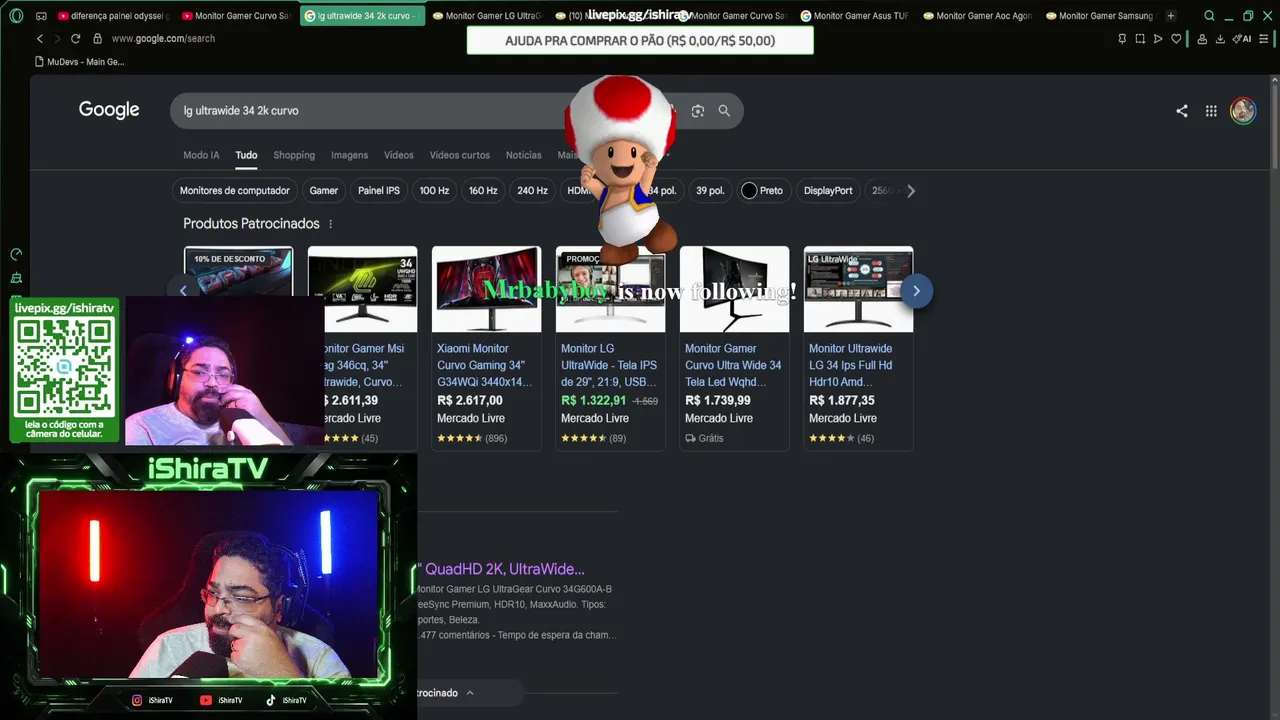This screenshot has width=1280, height=720.
Task: Click the R$ 2.617,00 price
Action: [x=470, y=401]
